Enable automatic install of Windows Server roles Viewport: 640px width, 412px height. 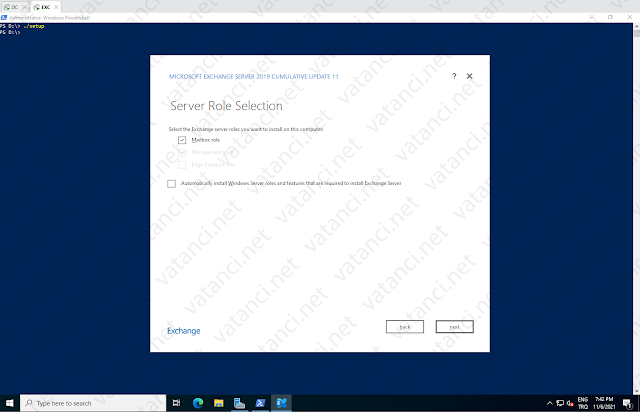171,184
